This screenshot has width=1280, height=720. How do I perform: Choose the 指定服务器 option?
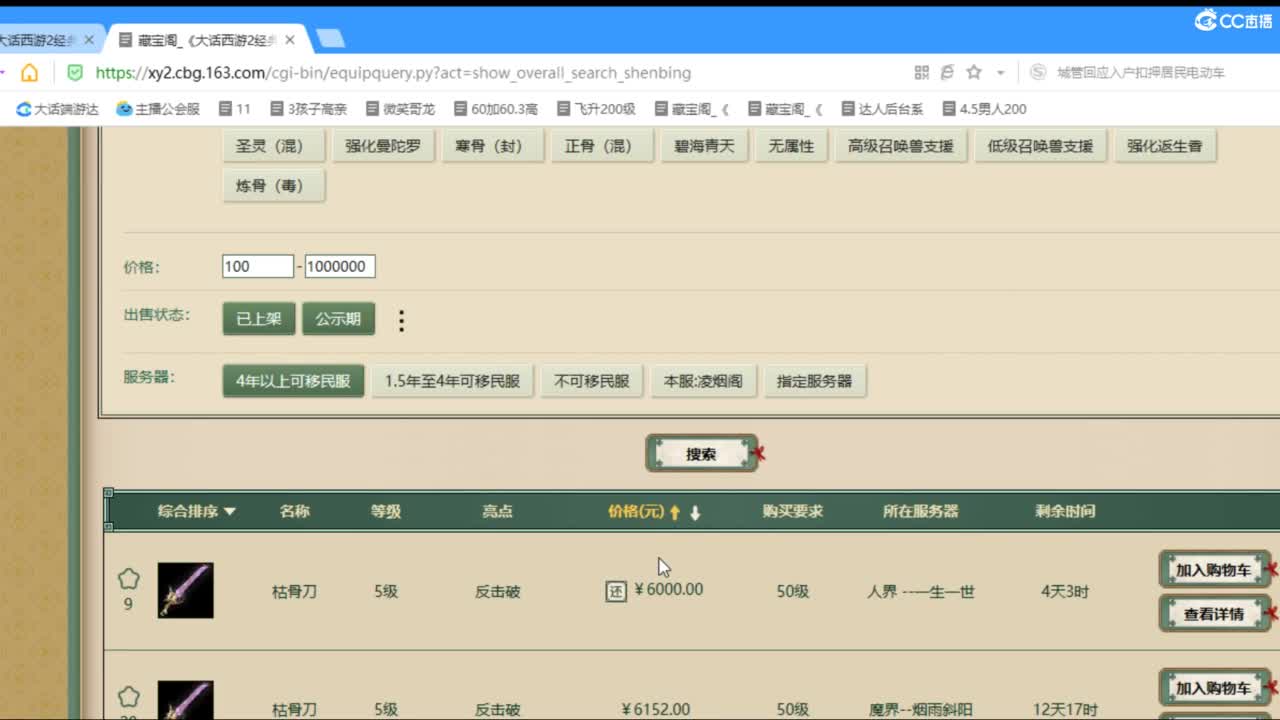[815, 381]
